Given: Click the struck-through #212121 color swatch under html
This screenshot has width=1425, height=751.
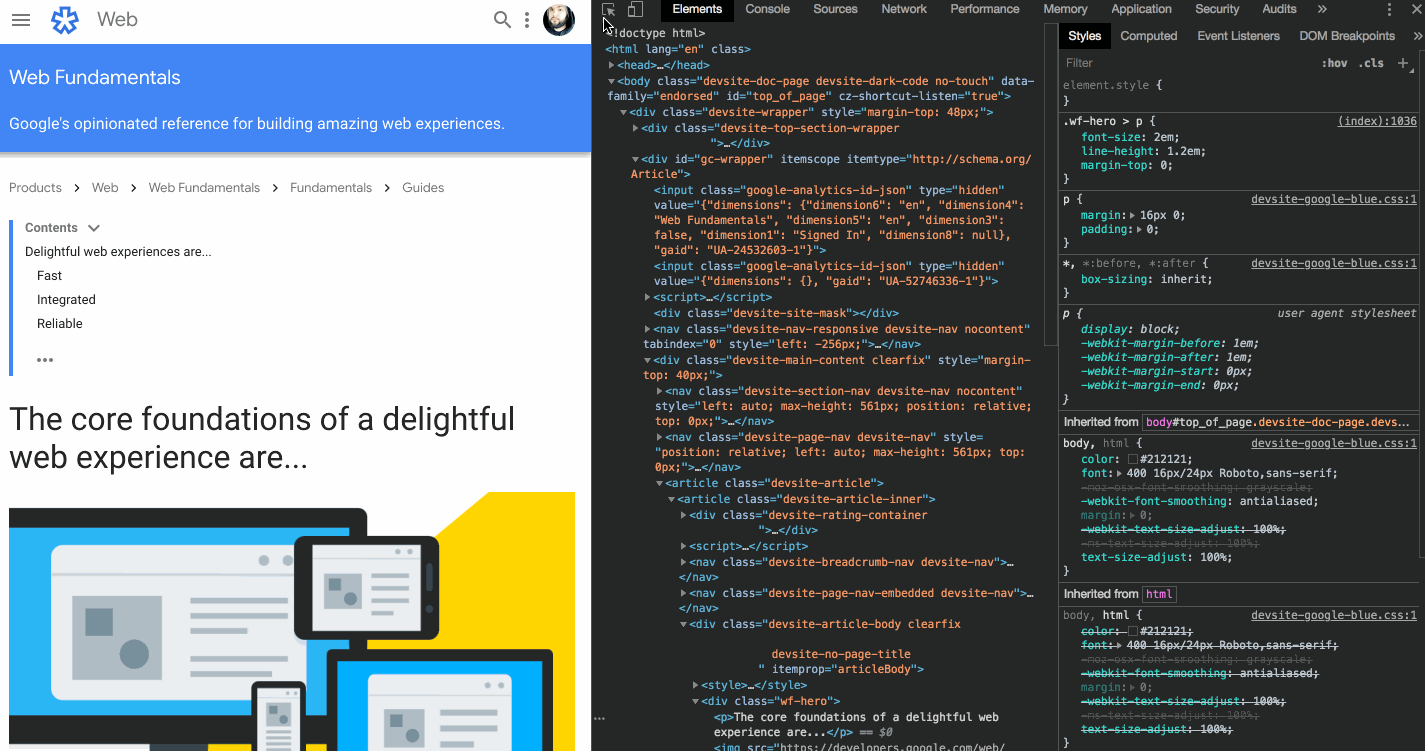Looking at the screenshot, I should pos(1132,632).
